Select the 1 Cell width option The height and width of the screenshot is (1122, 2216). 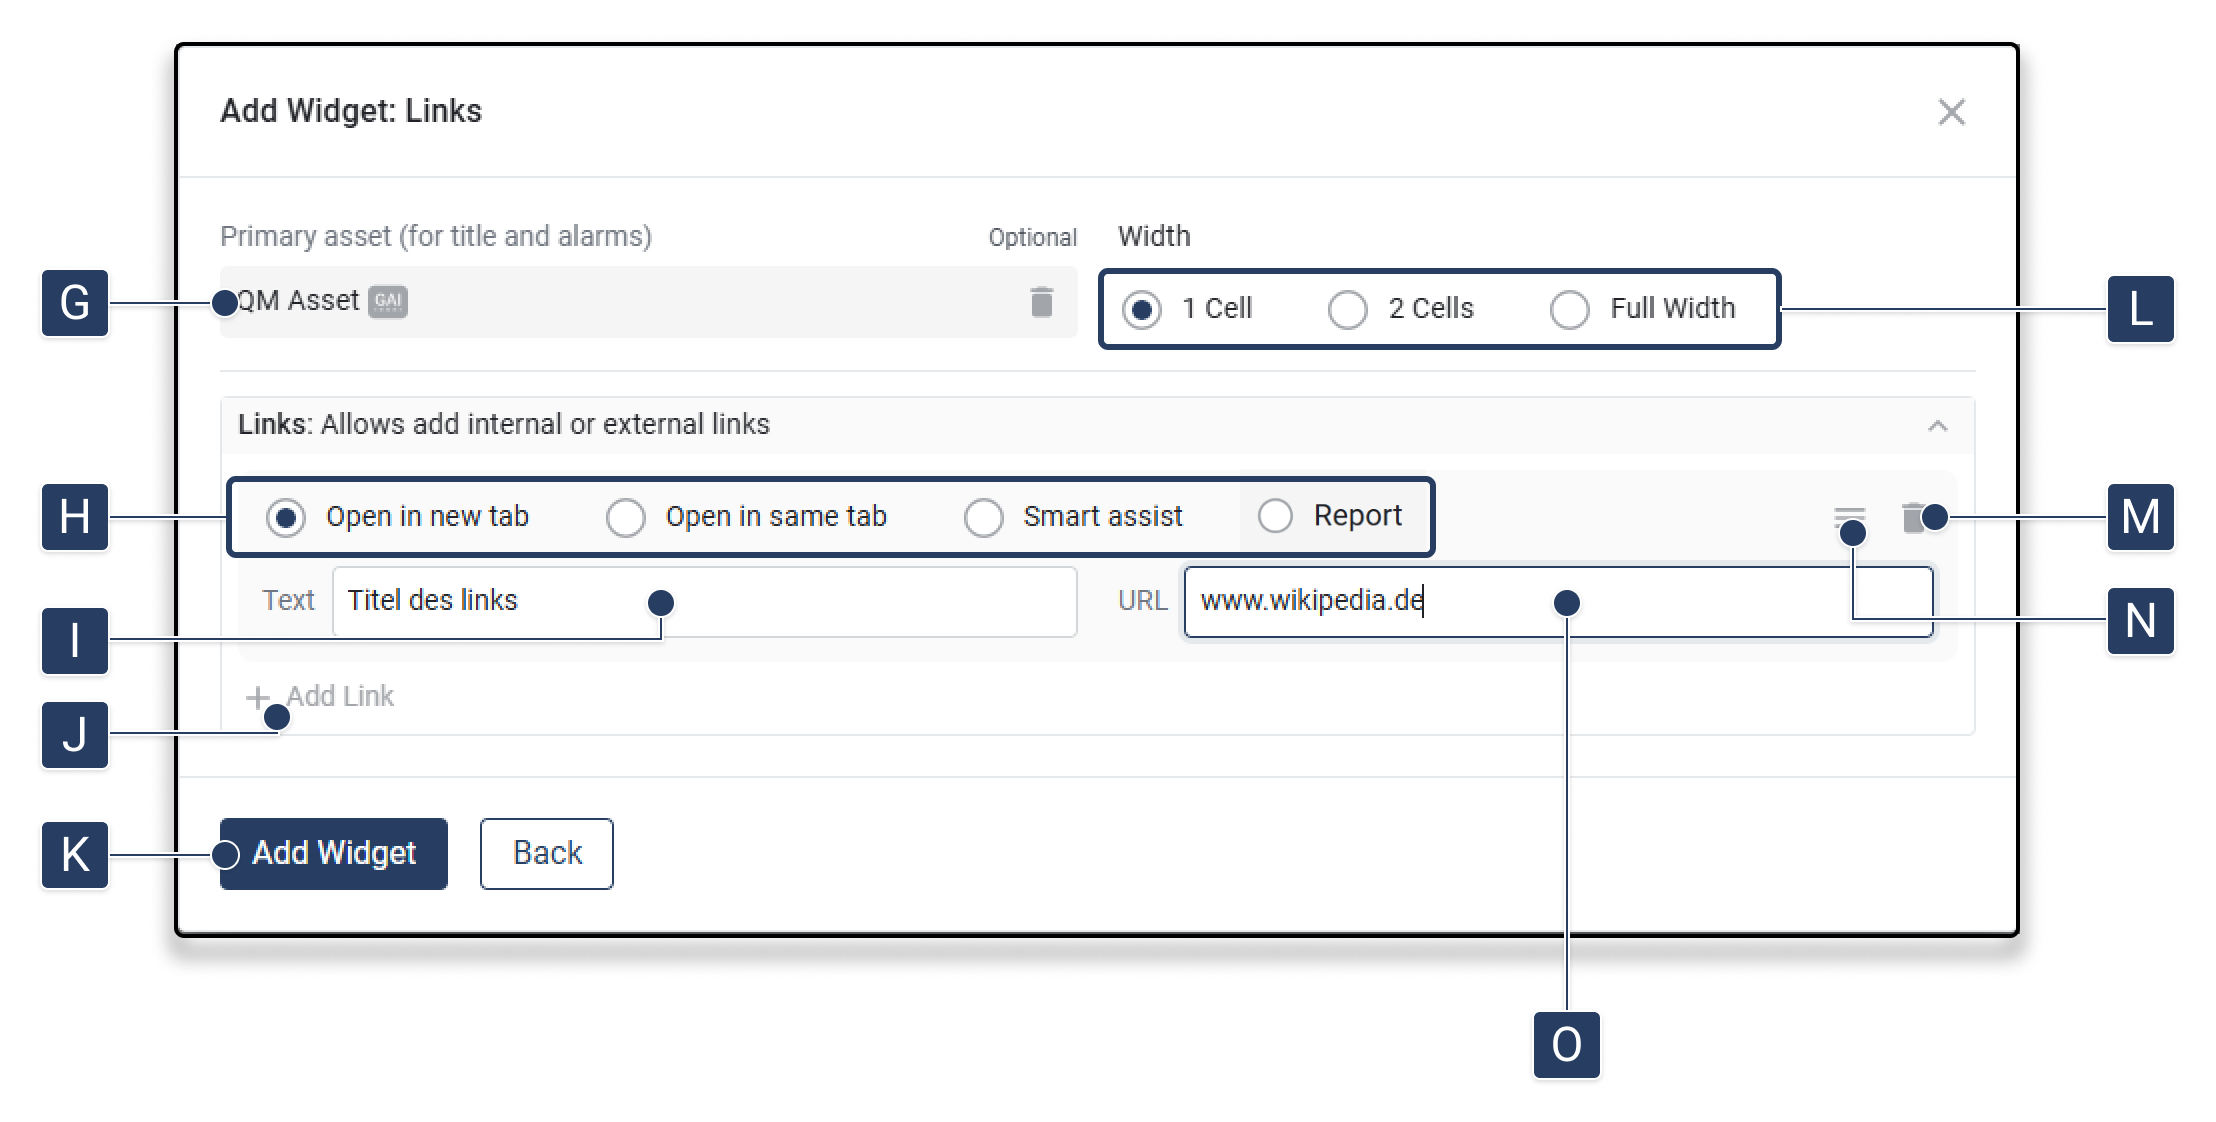tap(1142, 309)
